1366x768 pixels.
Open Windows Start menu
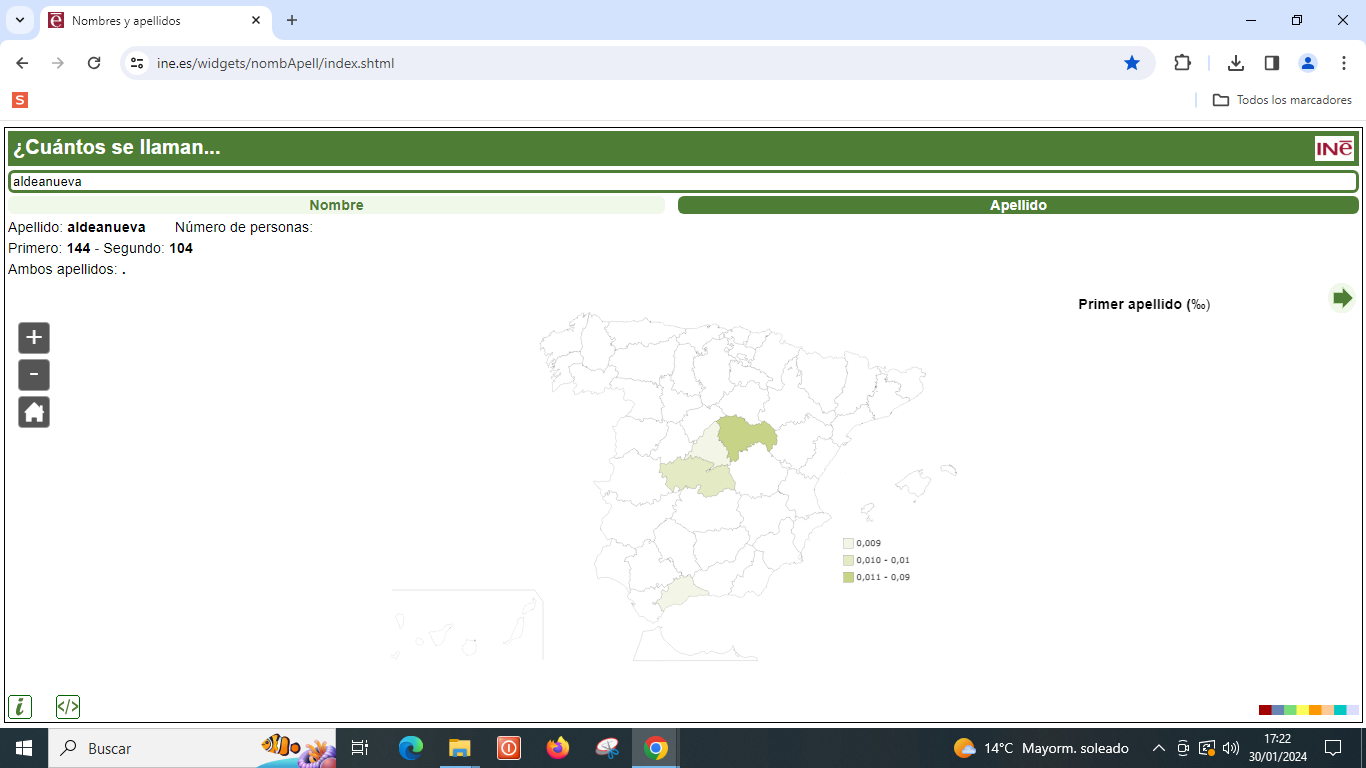24,748
